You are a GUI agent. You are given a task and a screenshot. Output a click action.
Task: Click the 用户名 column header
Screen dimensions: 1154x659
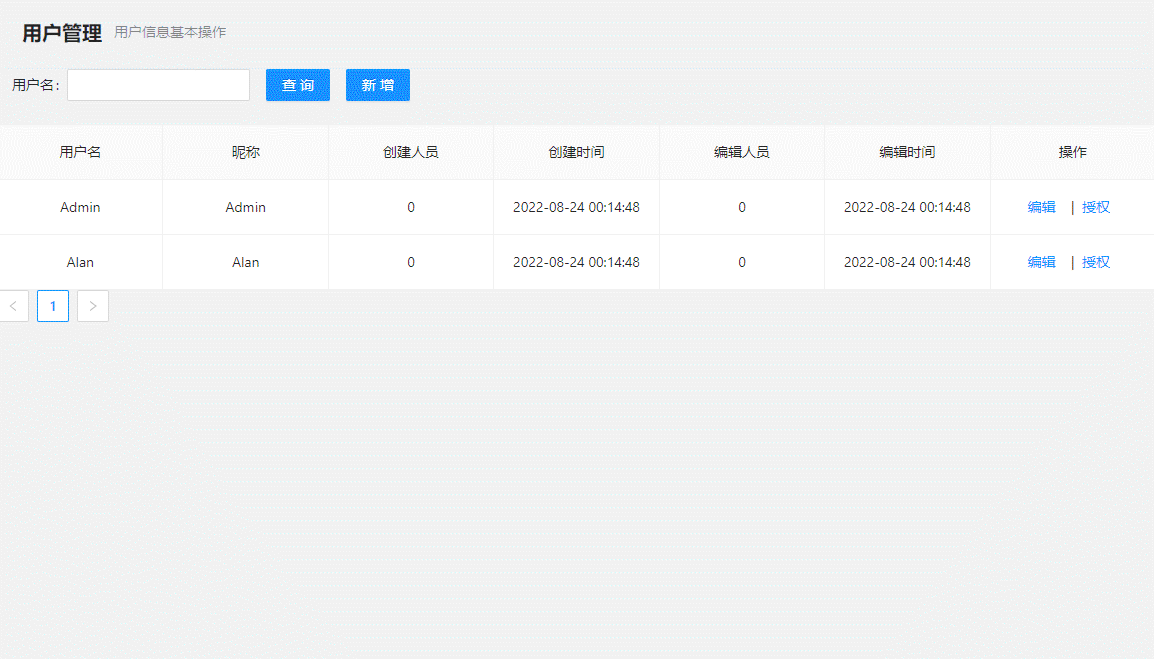80,152
